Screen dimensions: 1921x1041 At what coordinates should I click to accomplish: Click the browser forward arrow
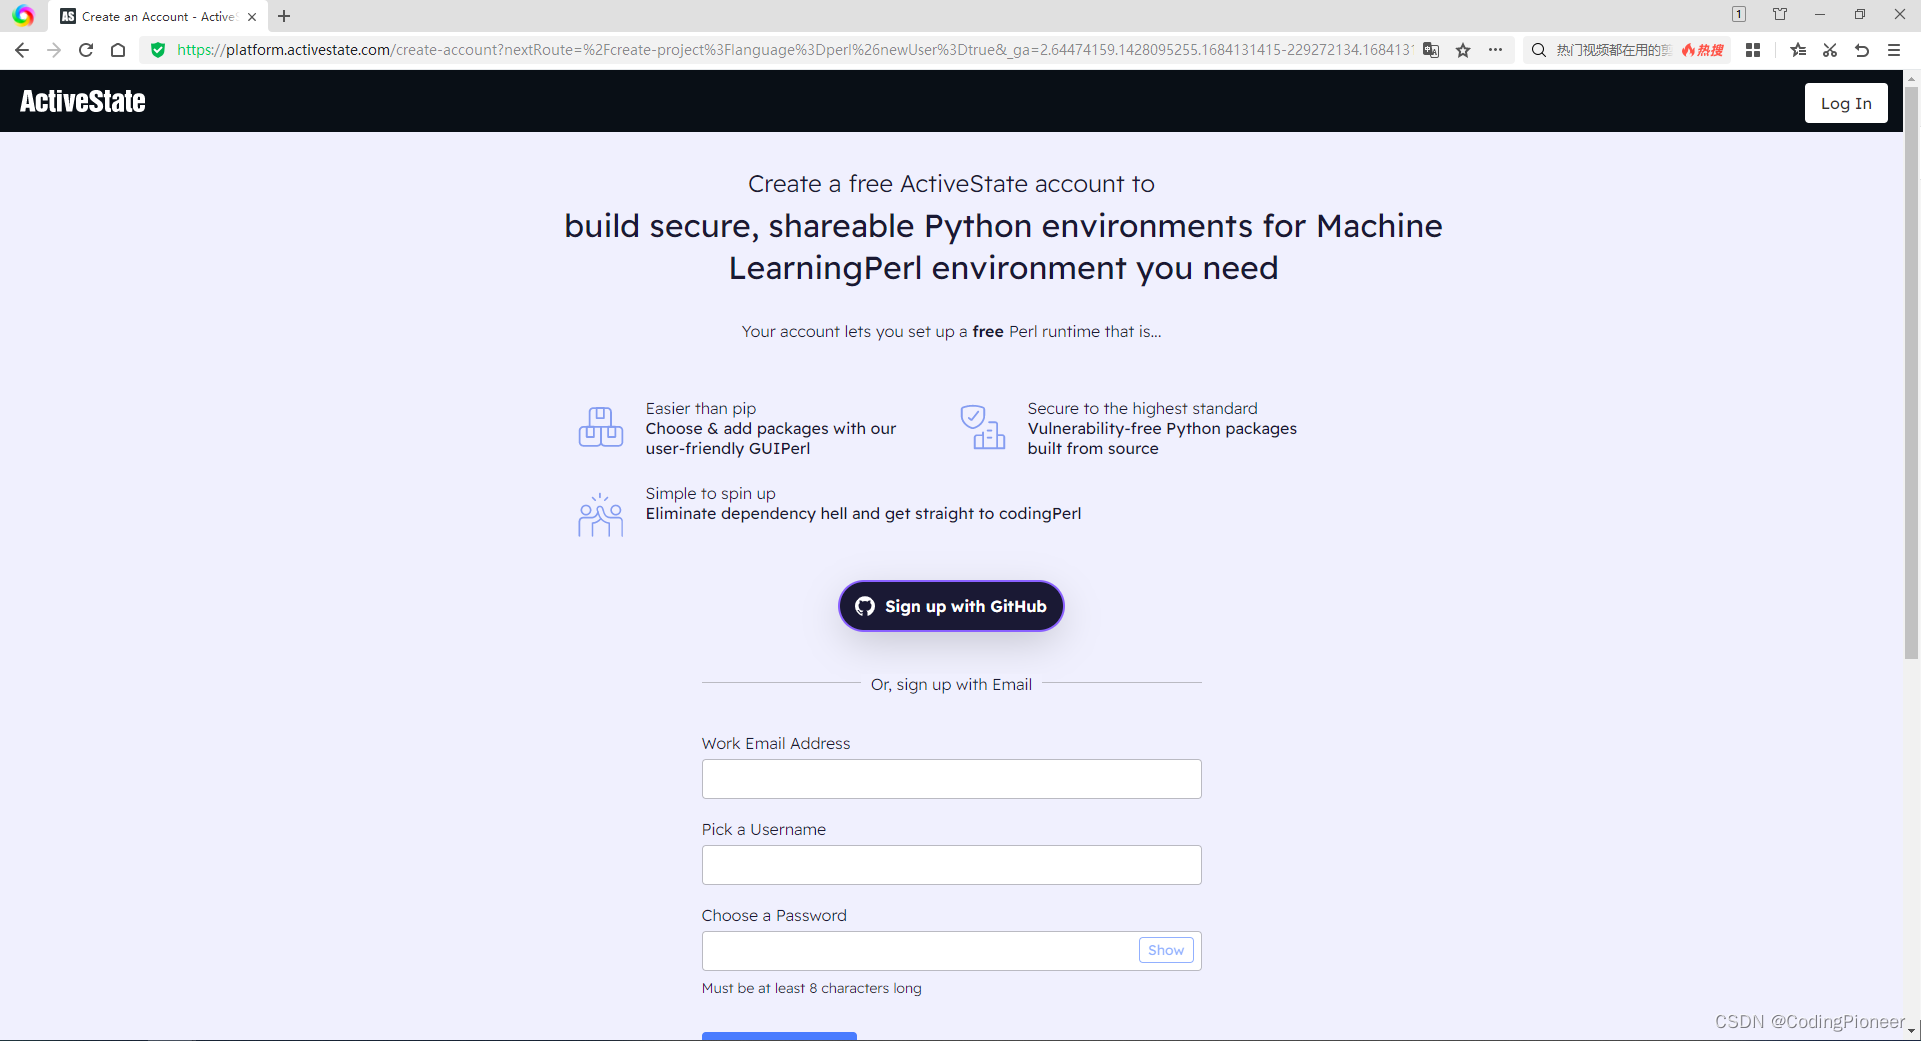click(x=54, y=50)
